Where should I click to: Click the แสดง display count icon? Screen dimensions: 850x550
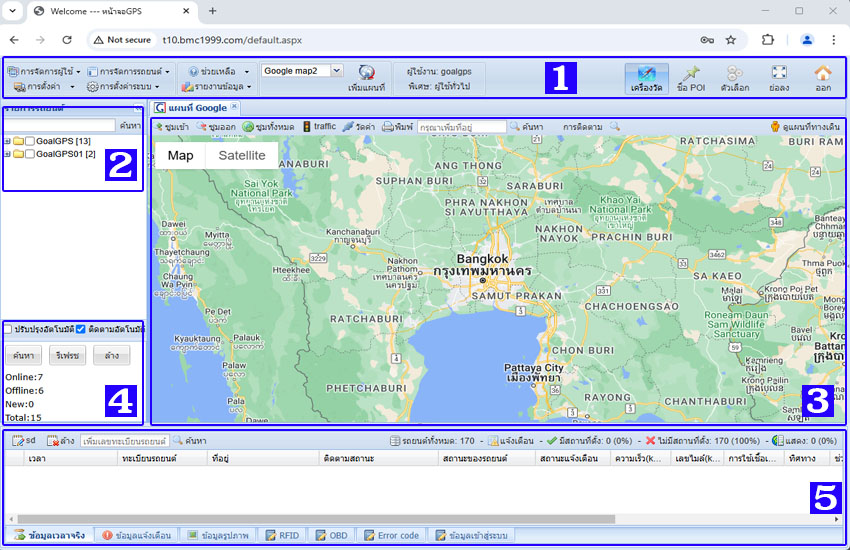777,441
